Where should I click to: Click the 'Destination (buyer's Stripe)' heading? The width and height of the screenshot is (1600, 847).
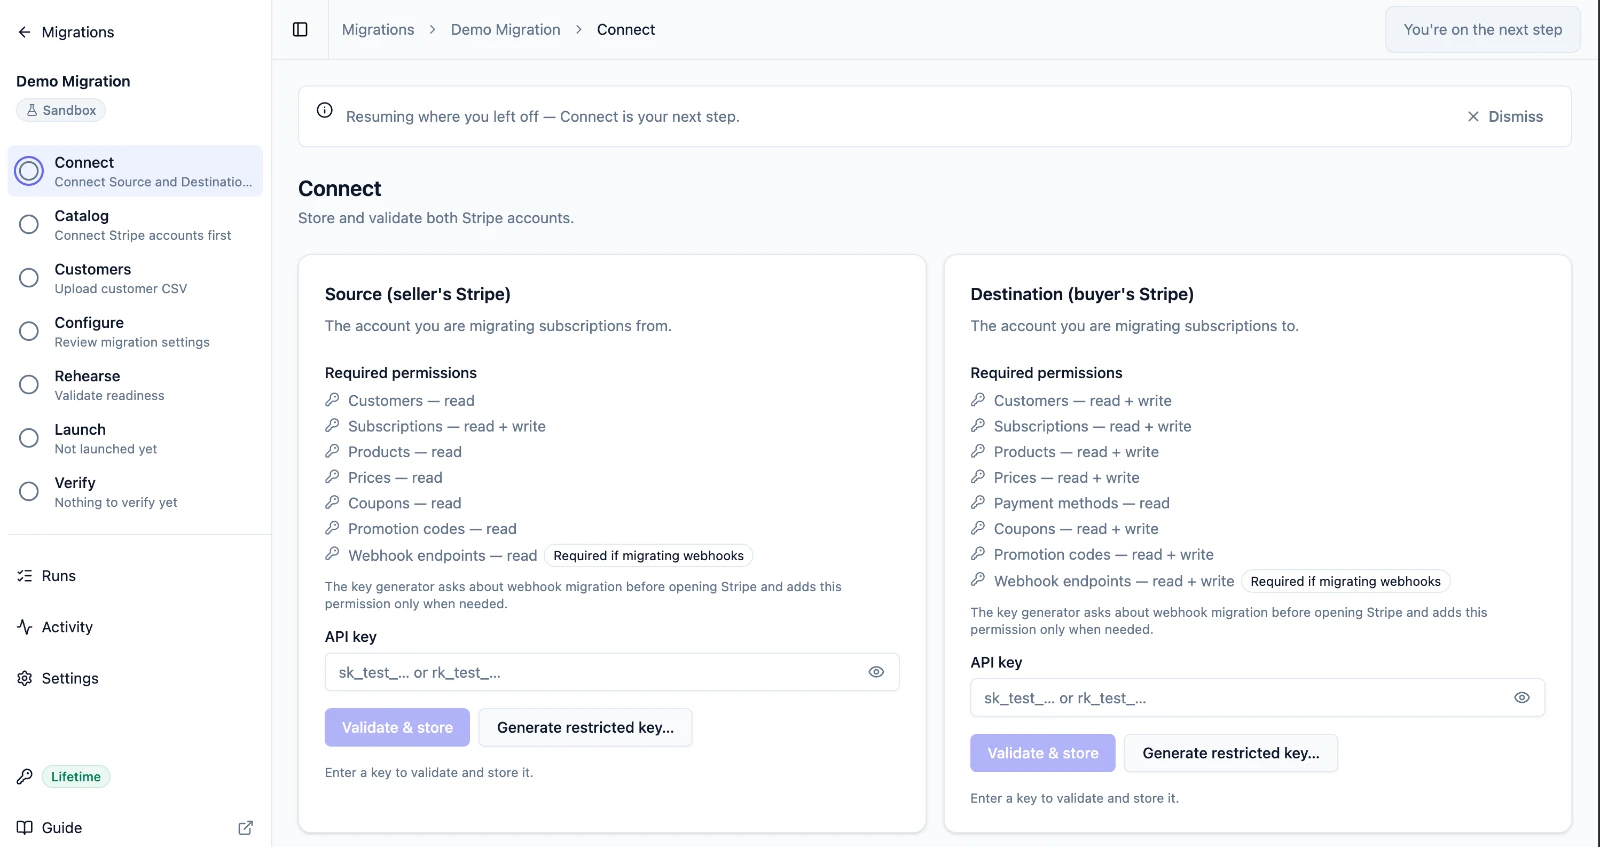pos(1082,294)
